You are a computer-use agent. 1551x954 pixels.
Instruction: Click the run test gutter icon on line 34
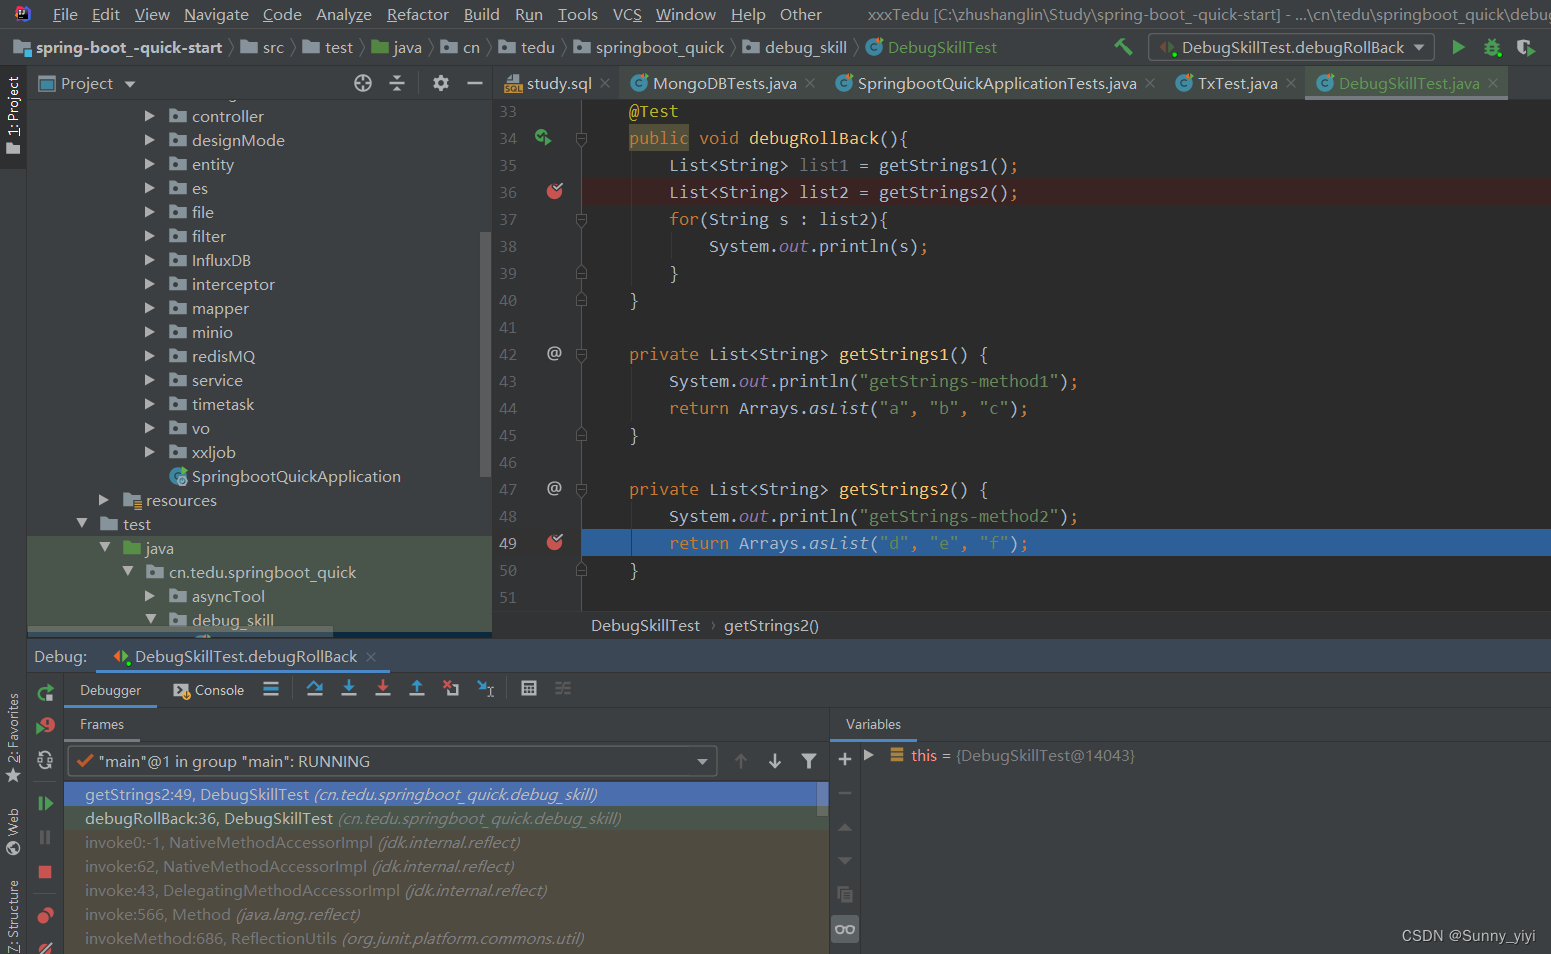pyautogui.click(x=543, y=137)
